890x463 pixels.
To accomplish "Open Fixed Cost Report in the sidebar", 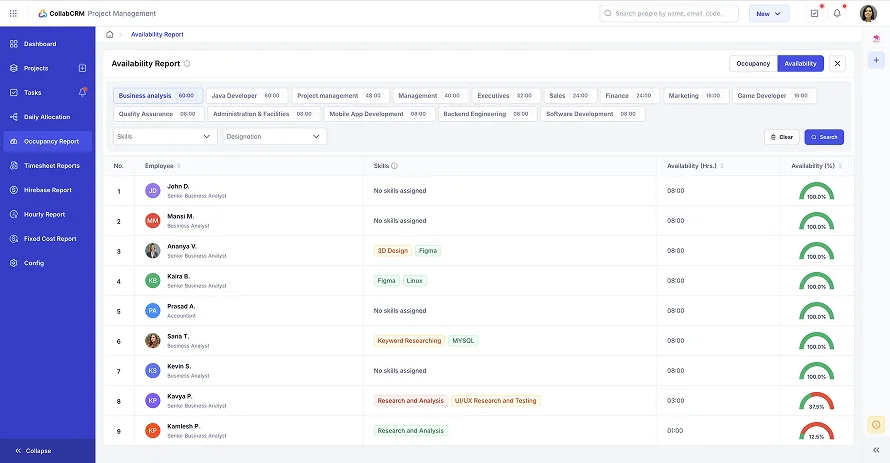I will pyautogui.click(x=48, y=239).
